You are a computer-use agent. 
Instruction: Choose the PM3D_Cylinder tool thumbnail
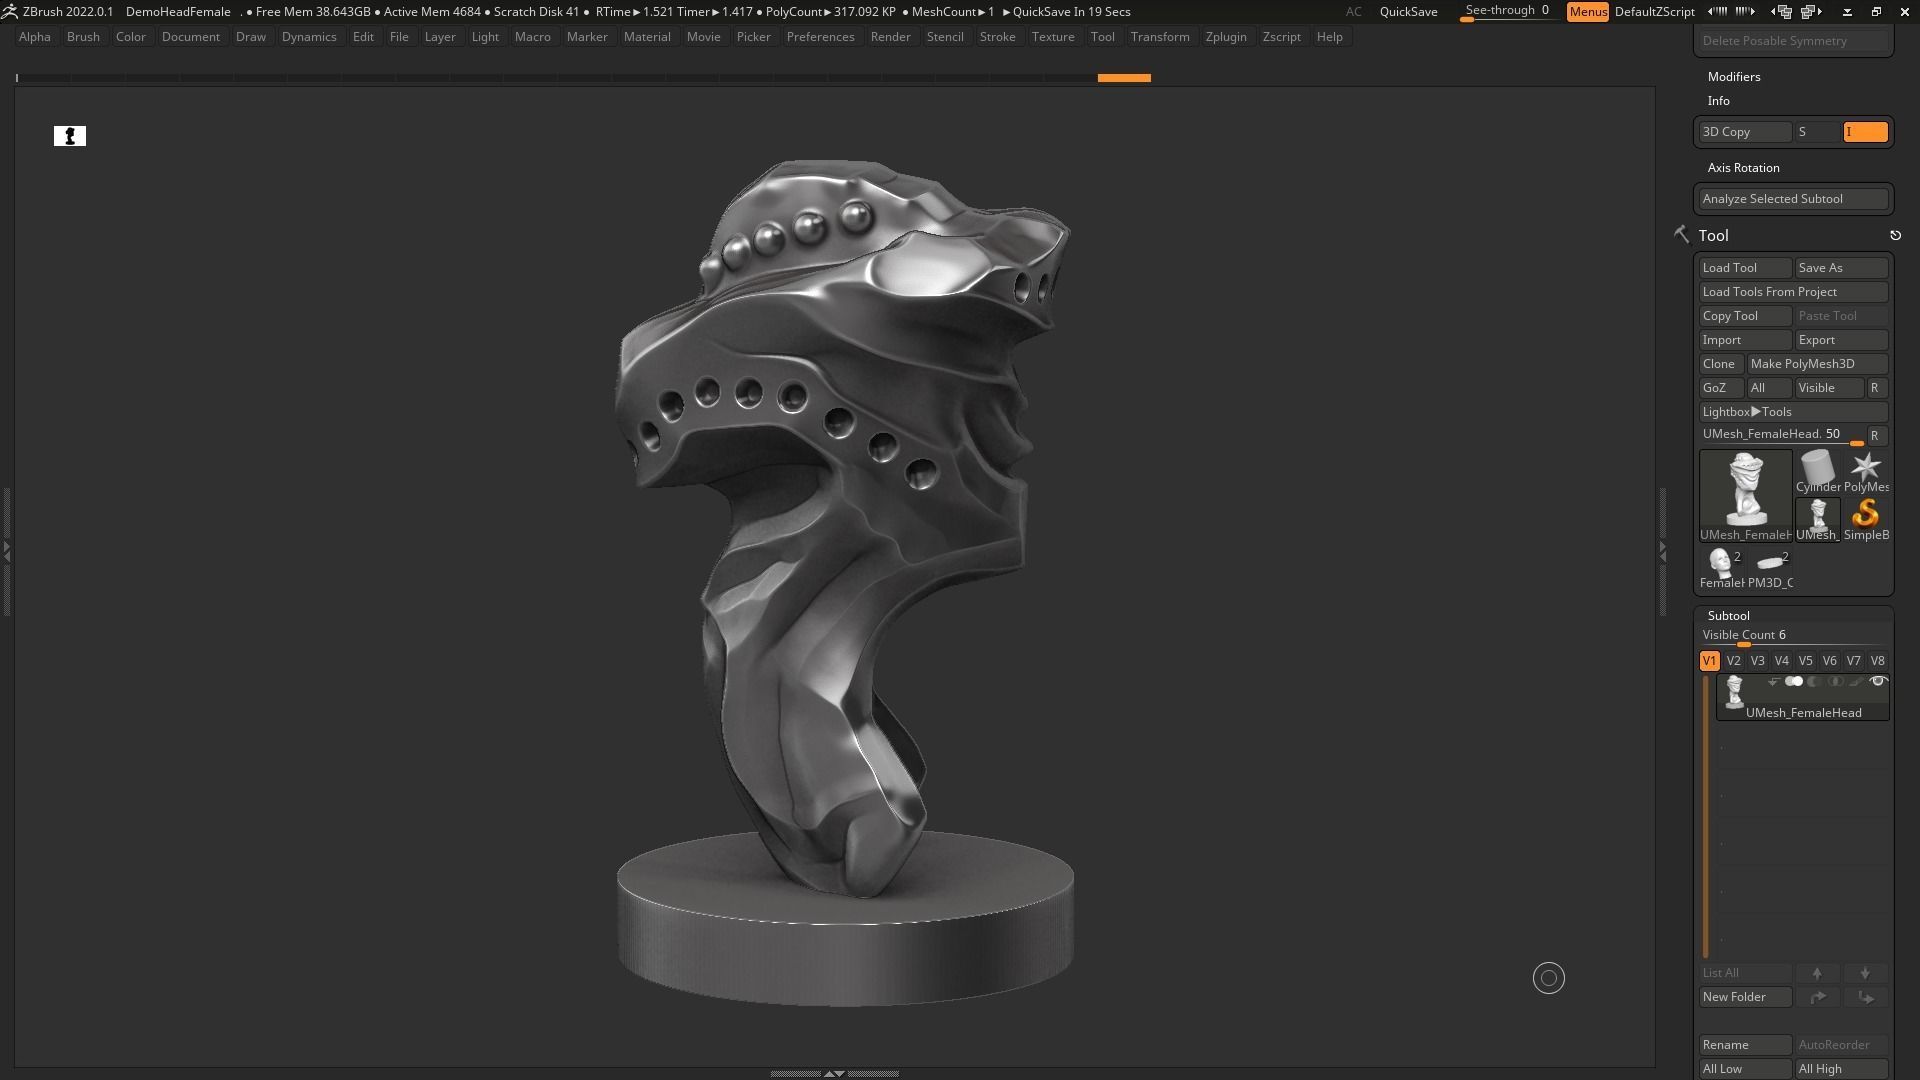pos(1770,567)
